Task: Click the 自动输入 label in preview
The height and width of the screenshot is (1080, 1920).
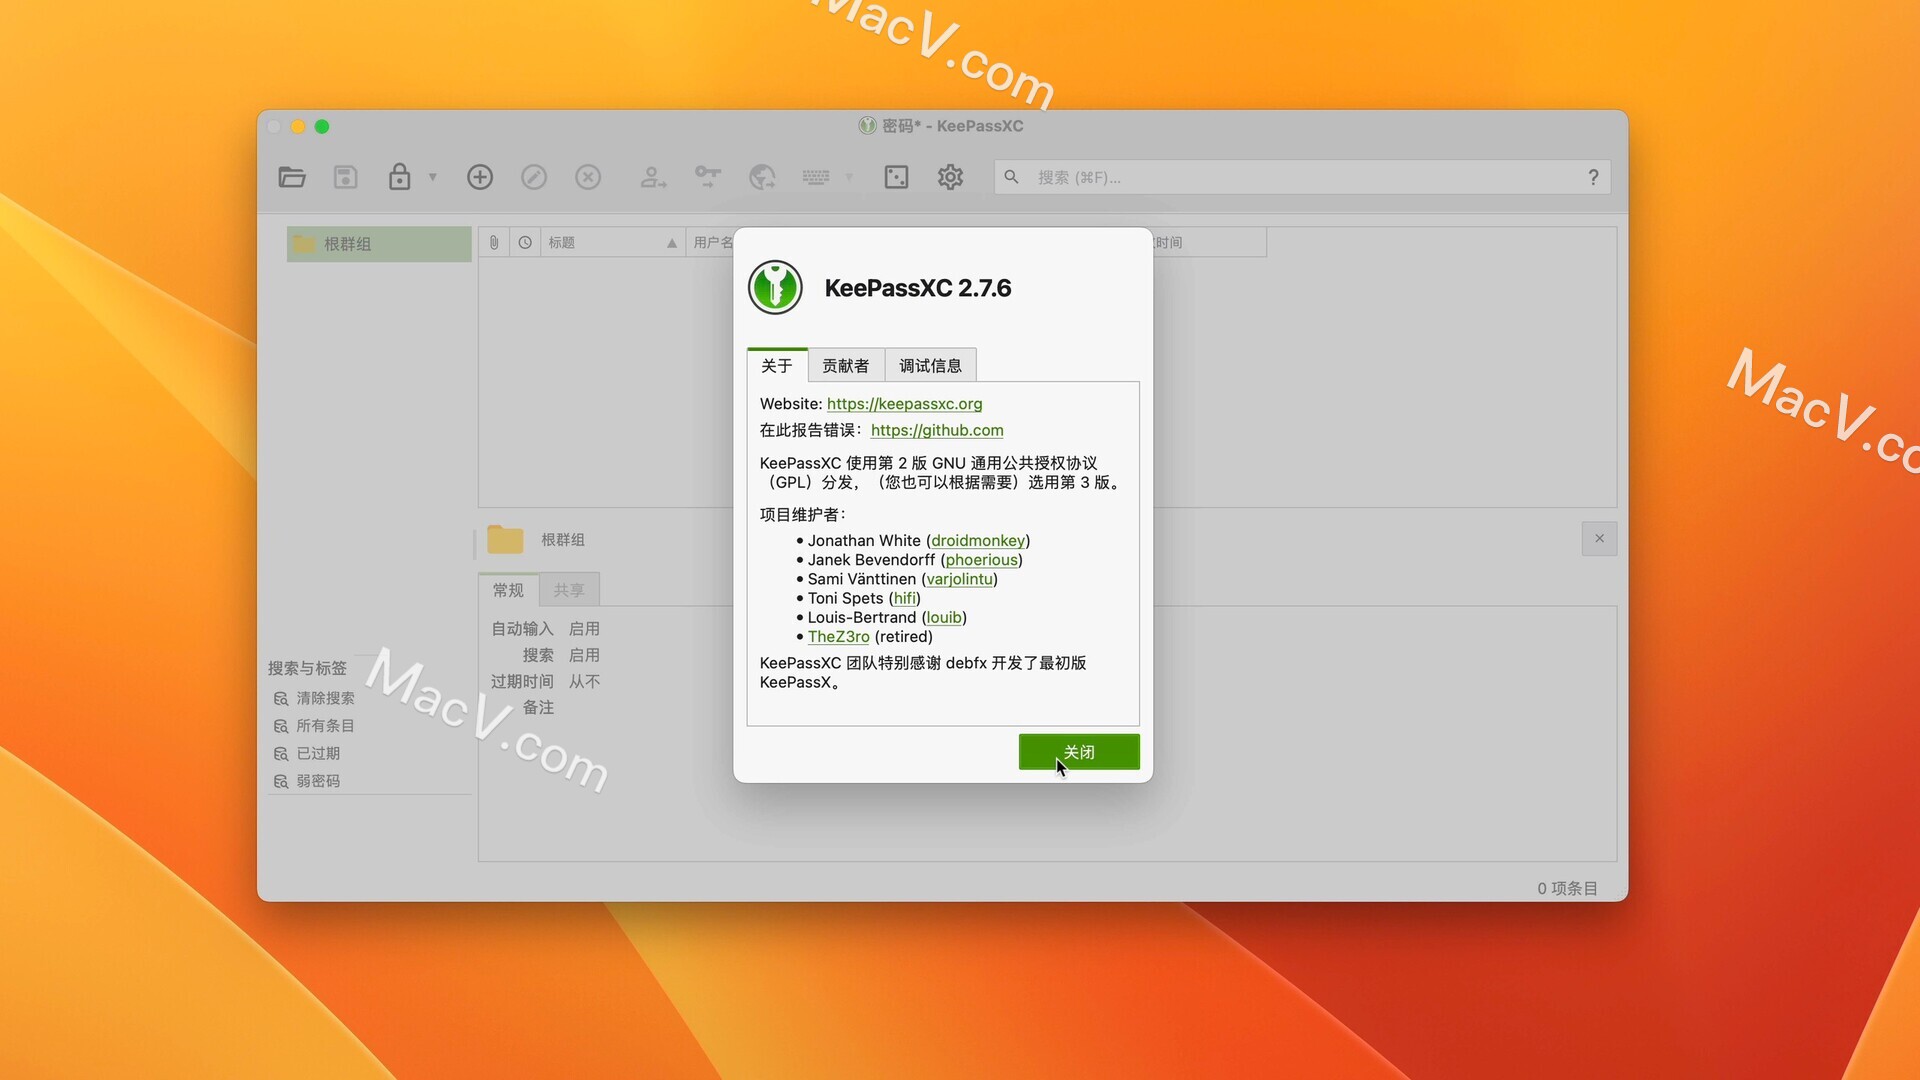Action: [x=522, y=629]
